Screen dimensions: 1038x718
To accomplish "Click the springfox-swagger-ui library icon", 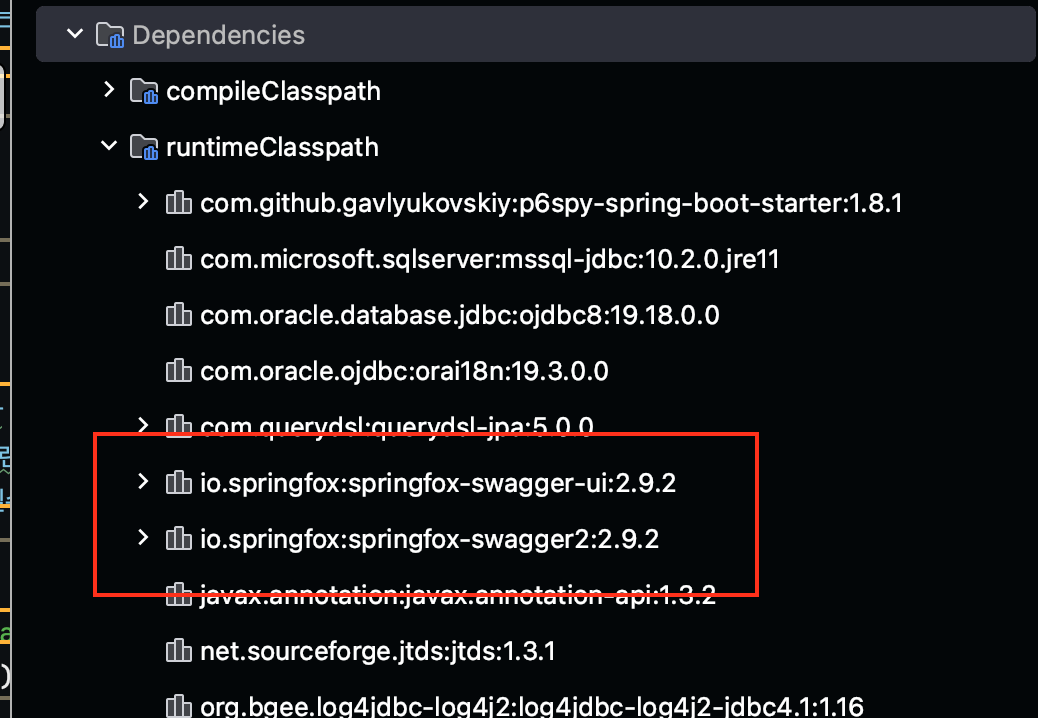I will 179,482.
